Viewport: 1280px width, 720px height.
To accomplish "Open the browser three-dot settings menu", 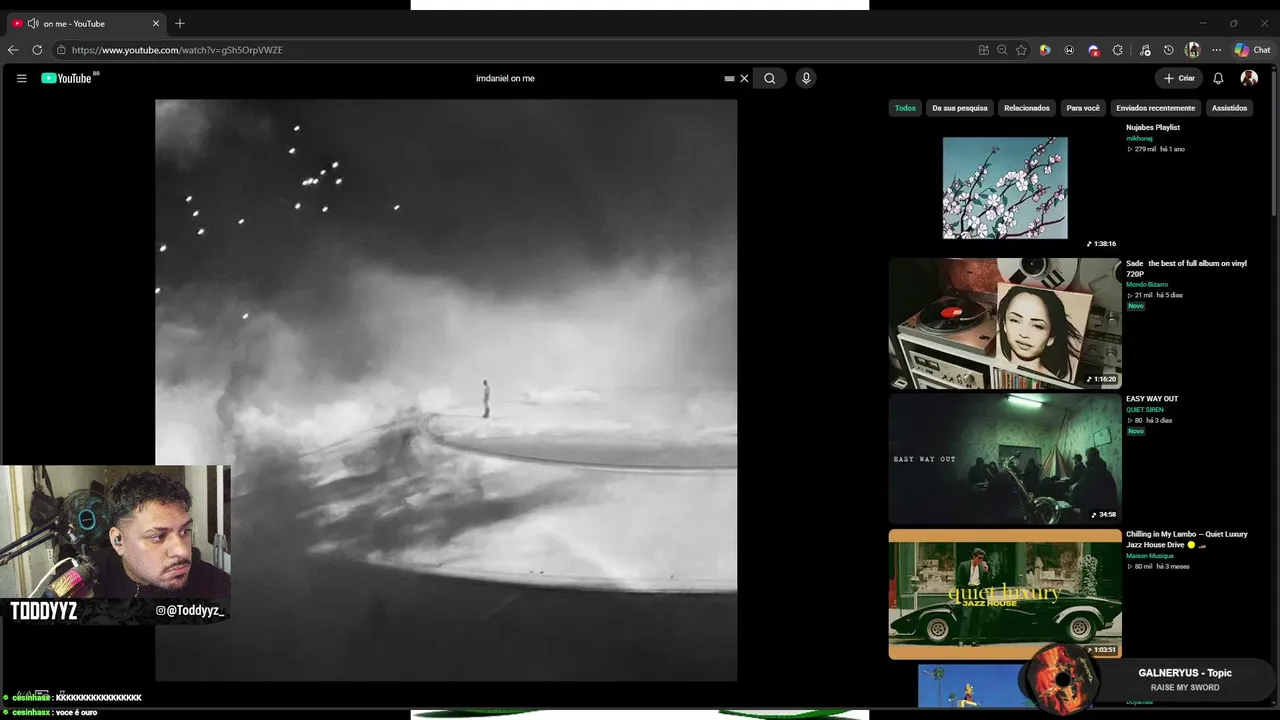I will pyautogui.click(x=1216, y=50).
